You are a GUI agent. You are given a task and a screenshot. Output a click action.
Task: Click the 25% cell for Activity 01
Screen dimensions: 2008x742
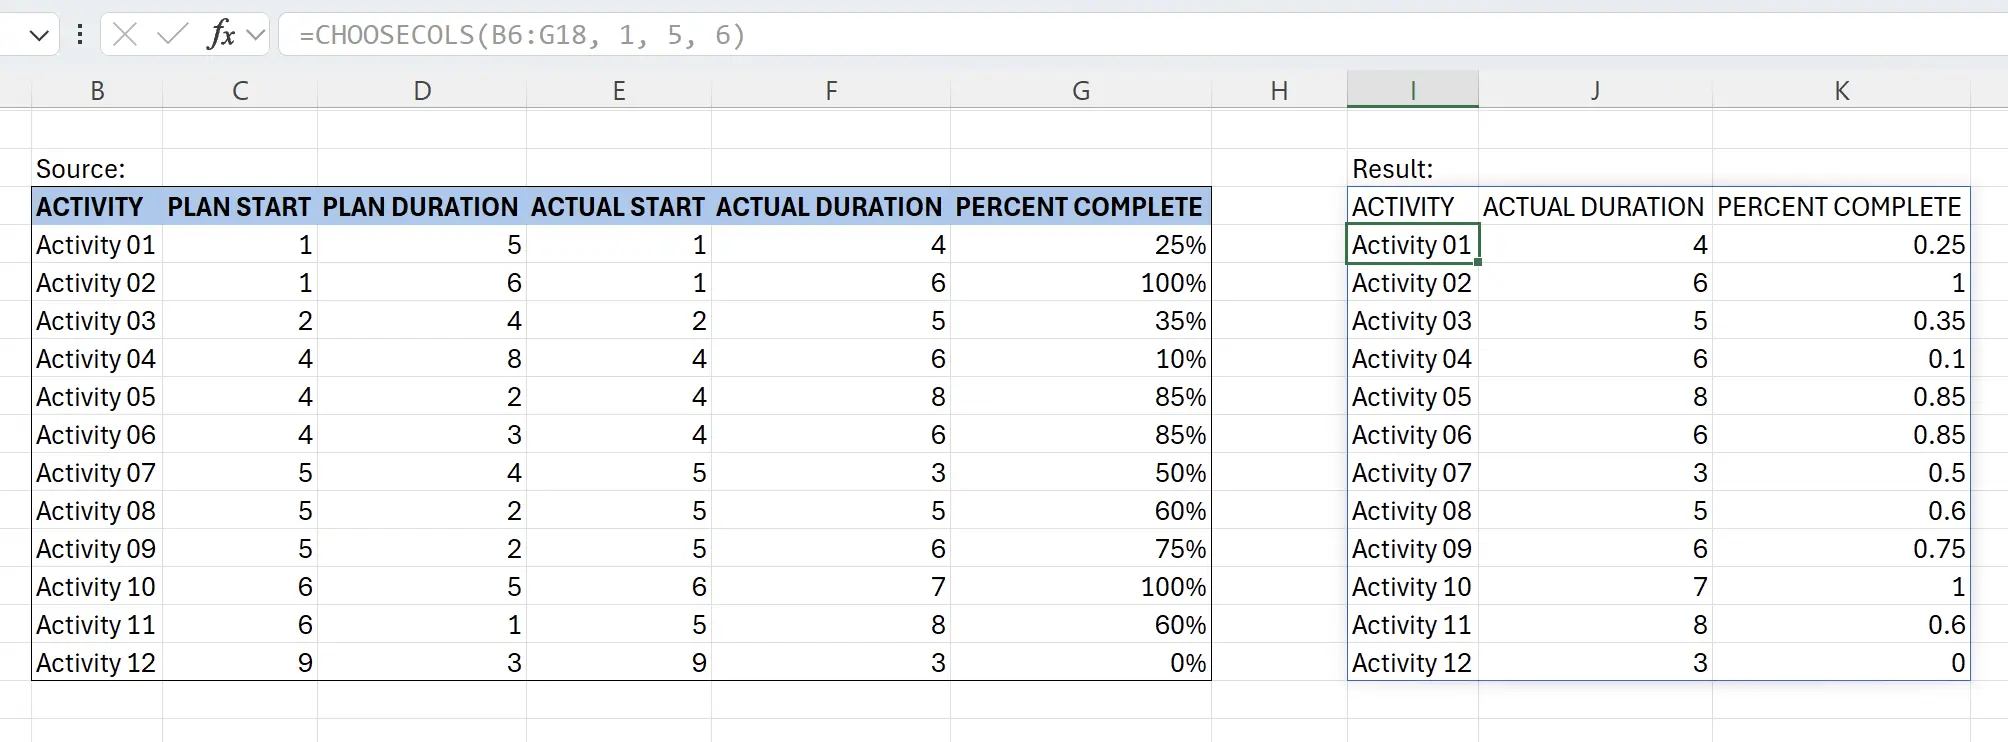coord(1081,244)
